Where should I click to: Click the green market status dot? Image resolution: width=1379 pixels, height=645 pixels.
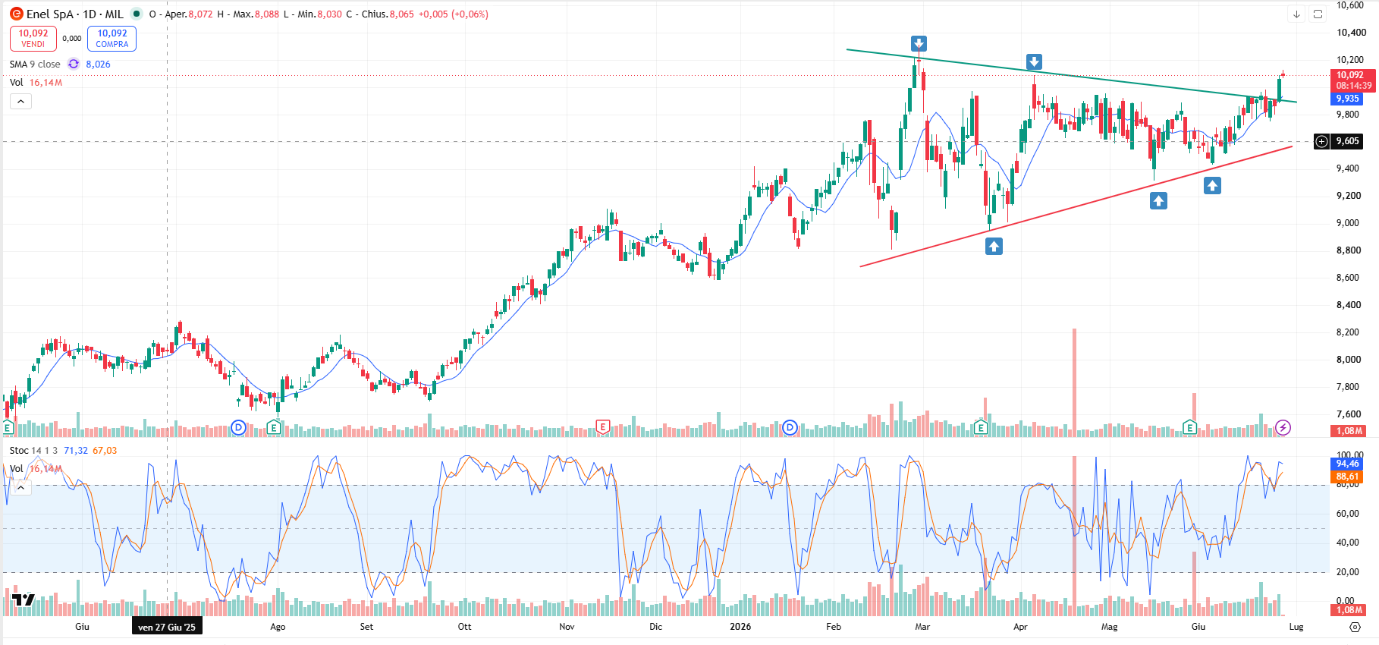[x=137, y=15]
